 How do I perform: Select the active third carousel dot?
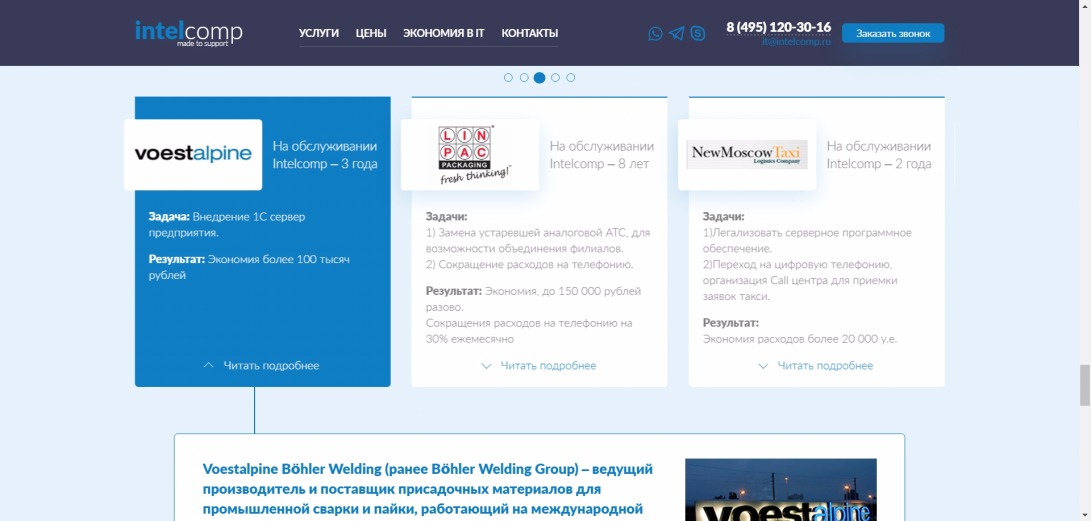point(539,78)
